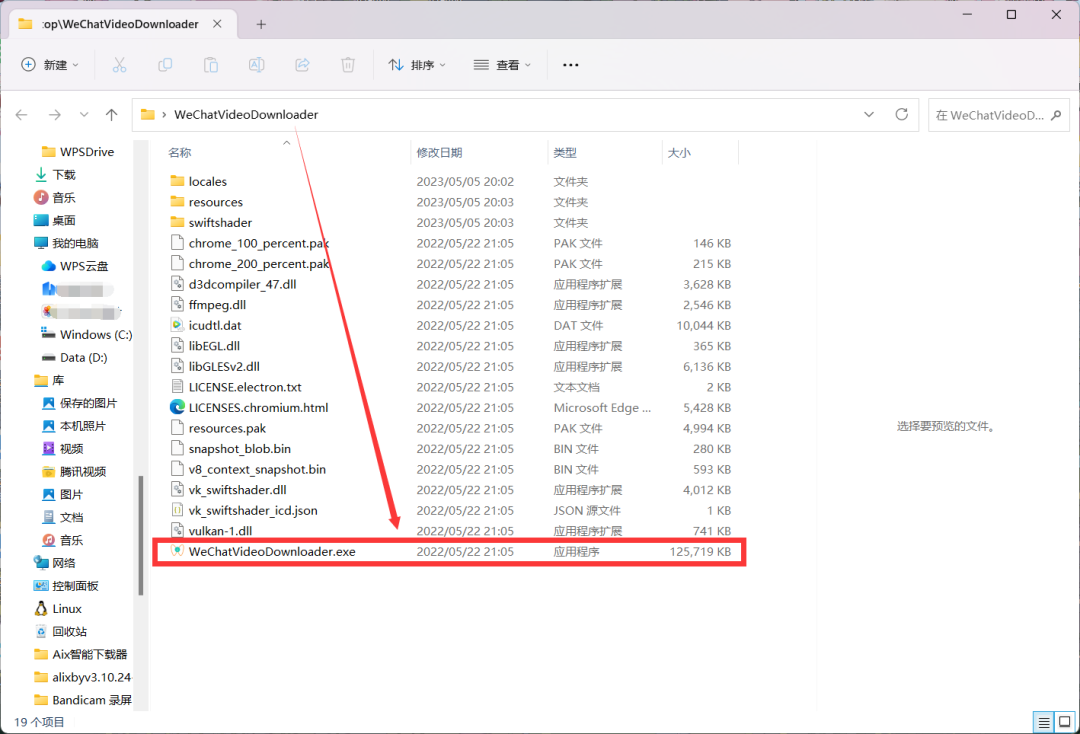Open the 查看 view menu
The height and width of the screenshot is (734, 1080).
503,65
